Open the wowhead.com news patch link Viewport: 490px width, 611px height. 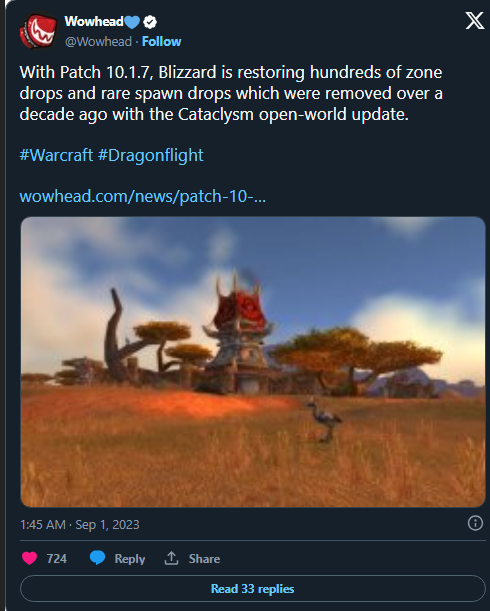[x=143, y=196]
